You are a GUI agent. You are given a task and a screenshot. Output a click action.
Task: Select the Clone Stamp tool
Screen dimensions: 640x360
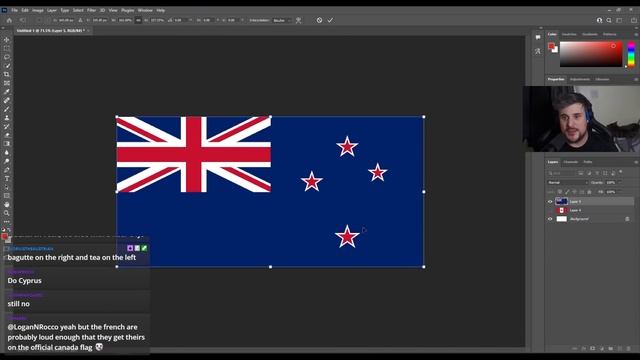pyautogui.click(x=7, y=118)
